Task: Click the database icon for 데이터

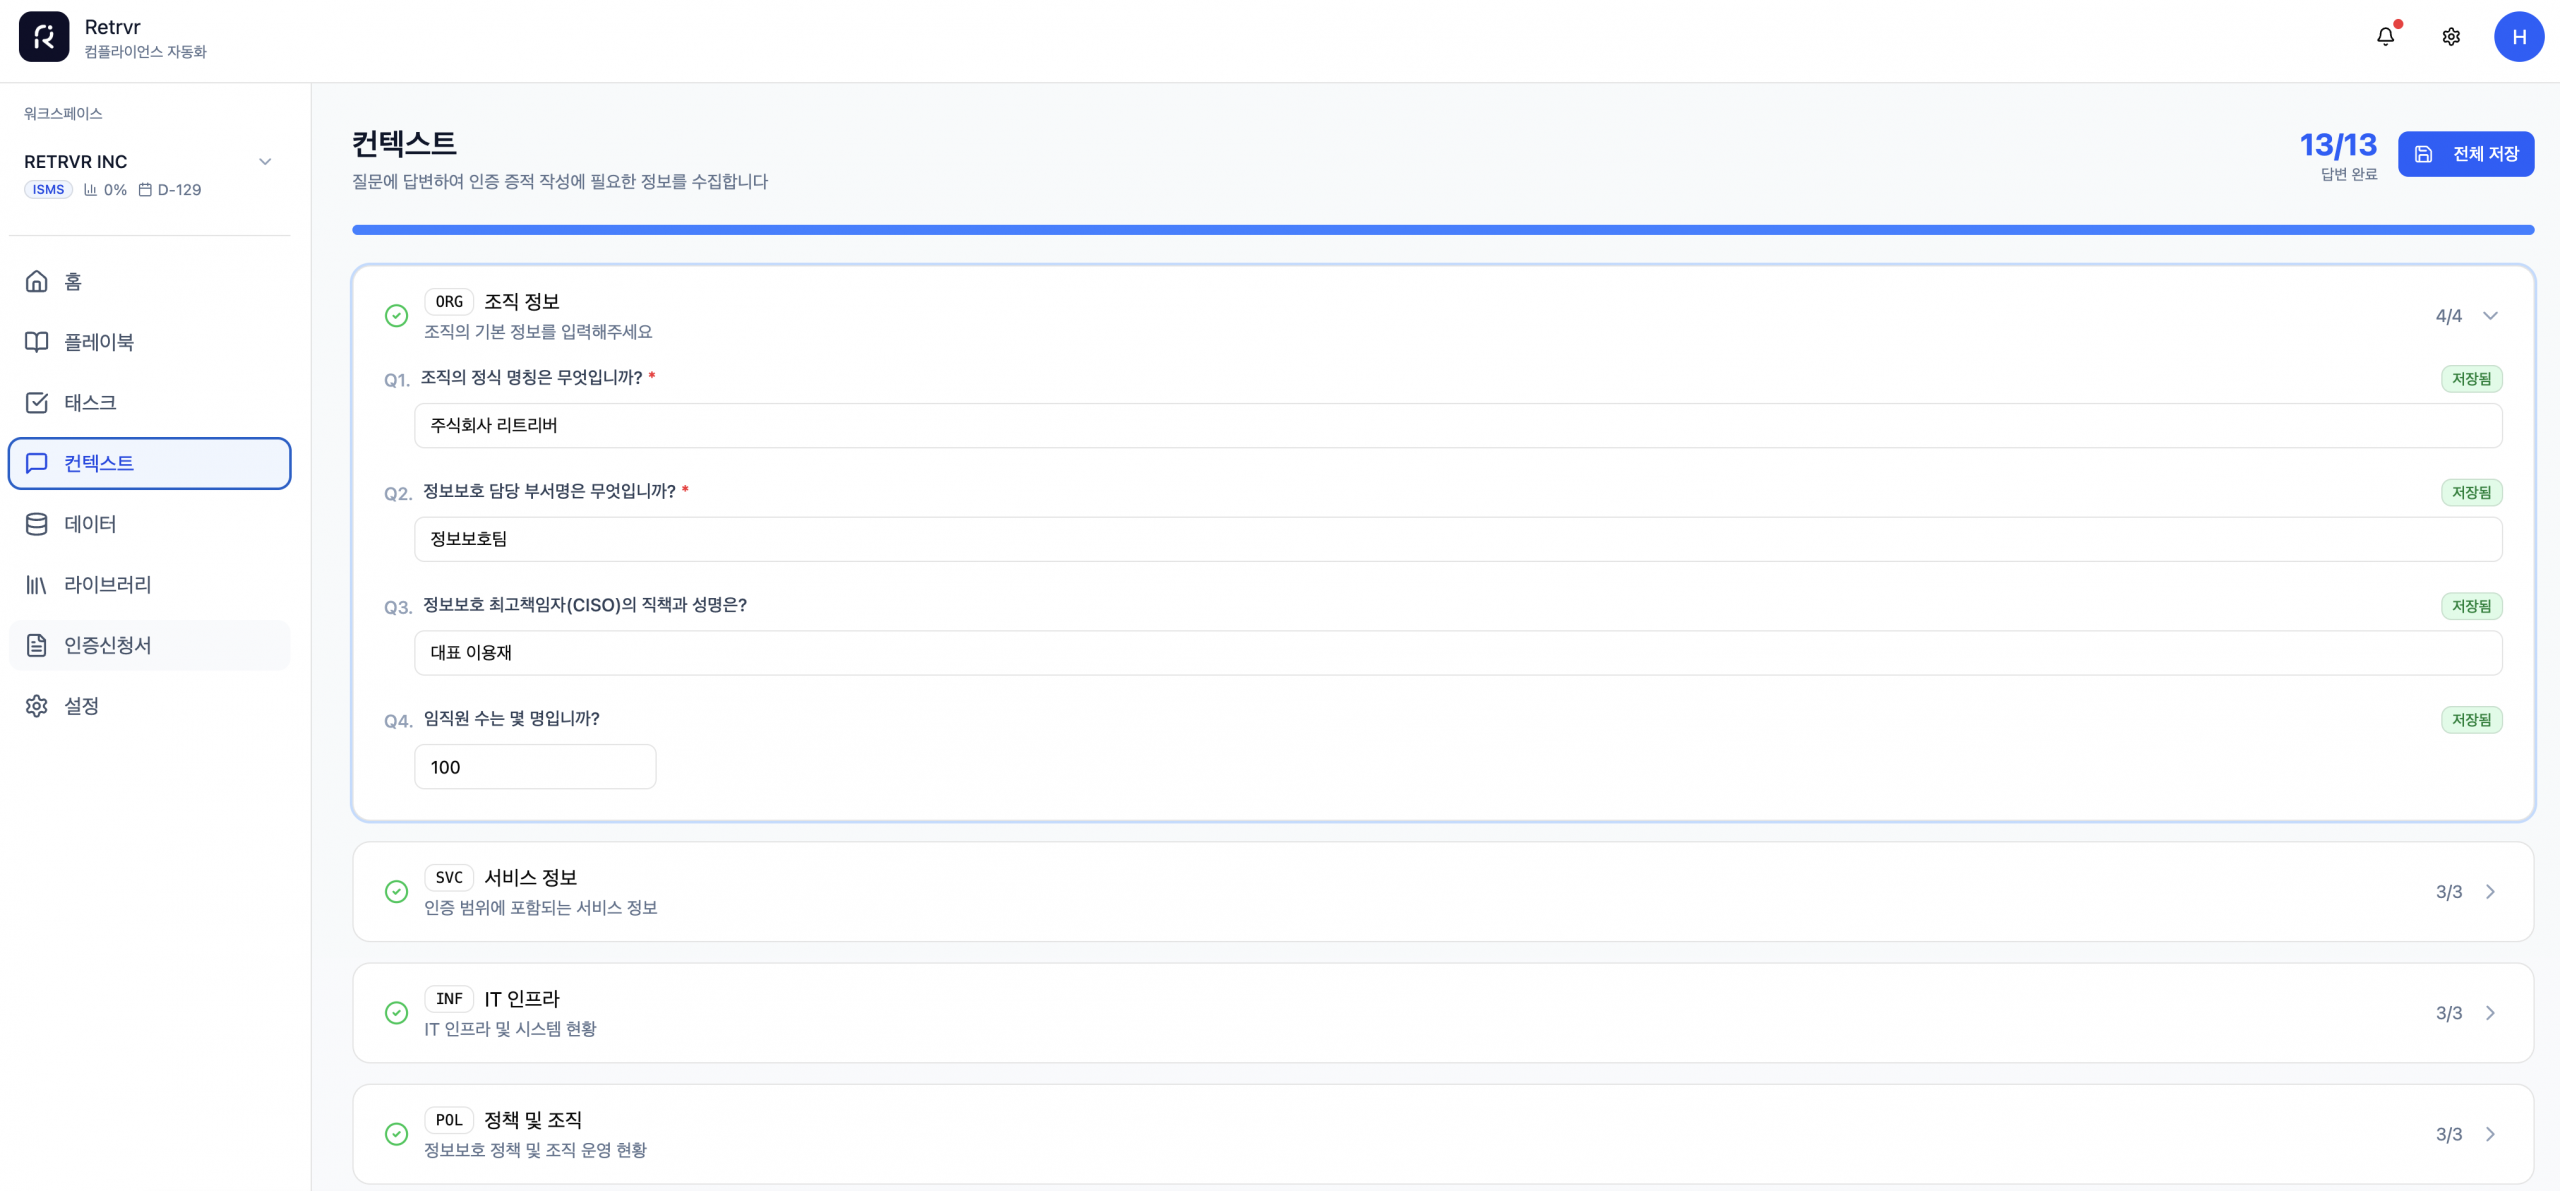Action: 37,524
